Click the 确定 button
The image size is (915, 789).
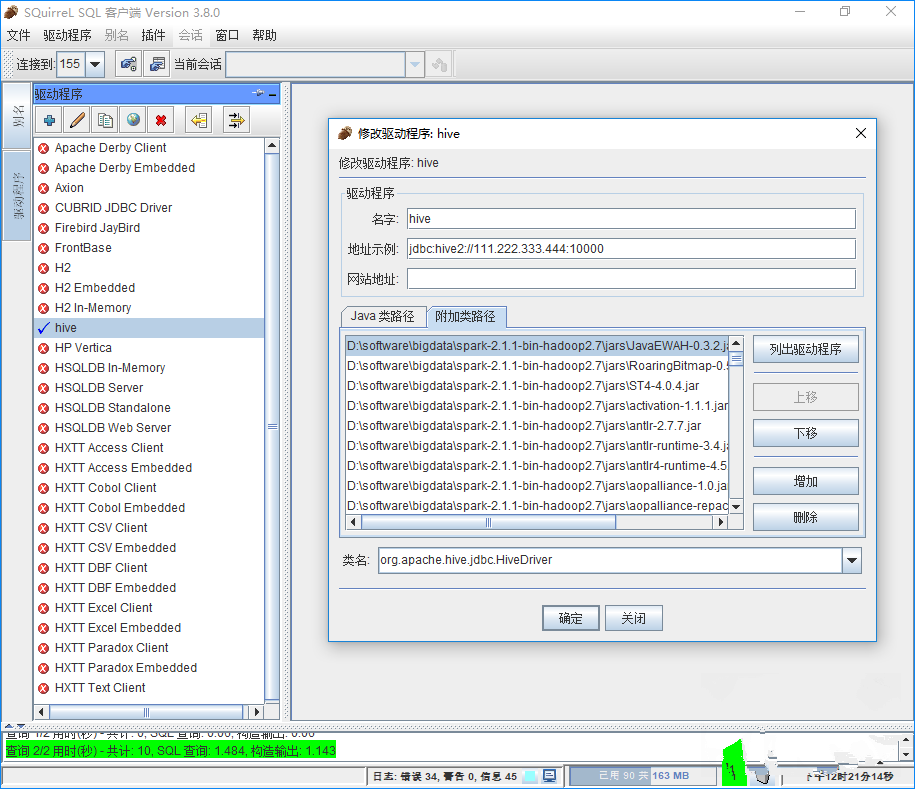click(x=570, y=618)
